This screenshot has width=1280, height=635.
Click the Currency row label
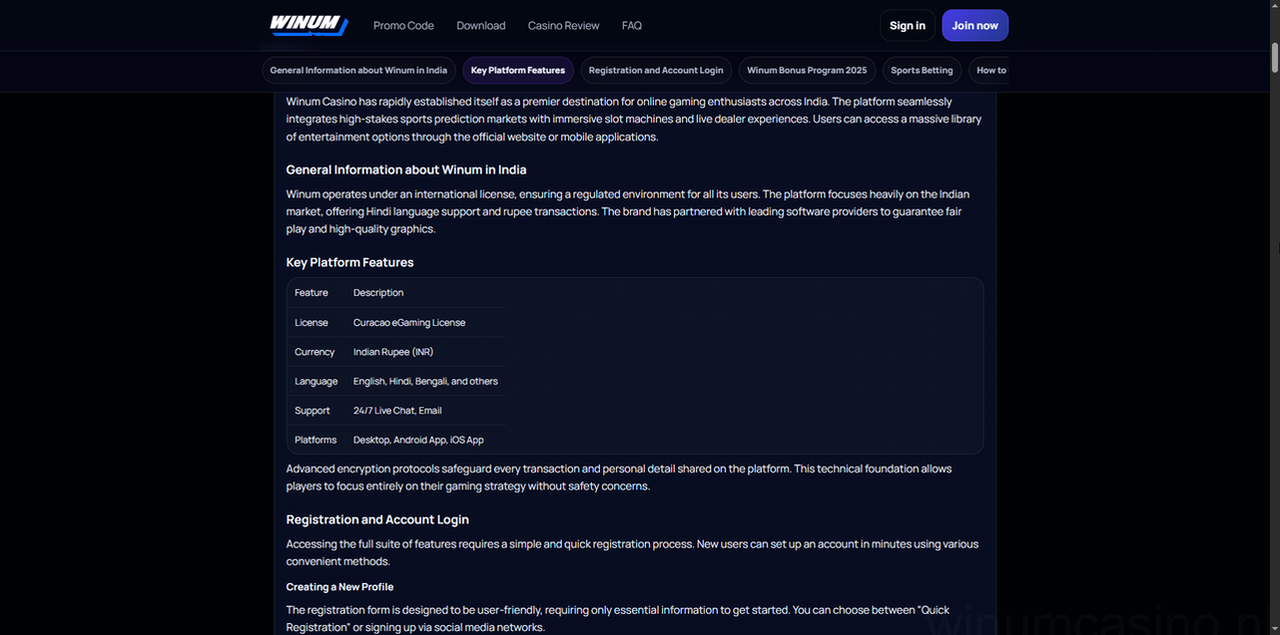316,352
